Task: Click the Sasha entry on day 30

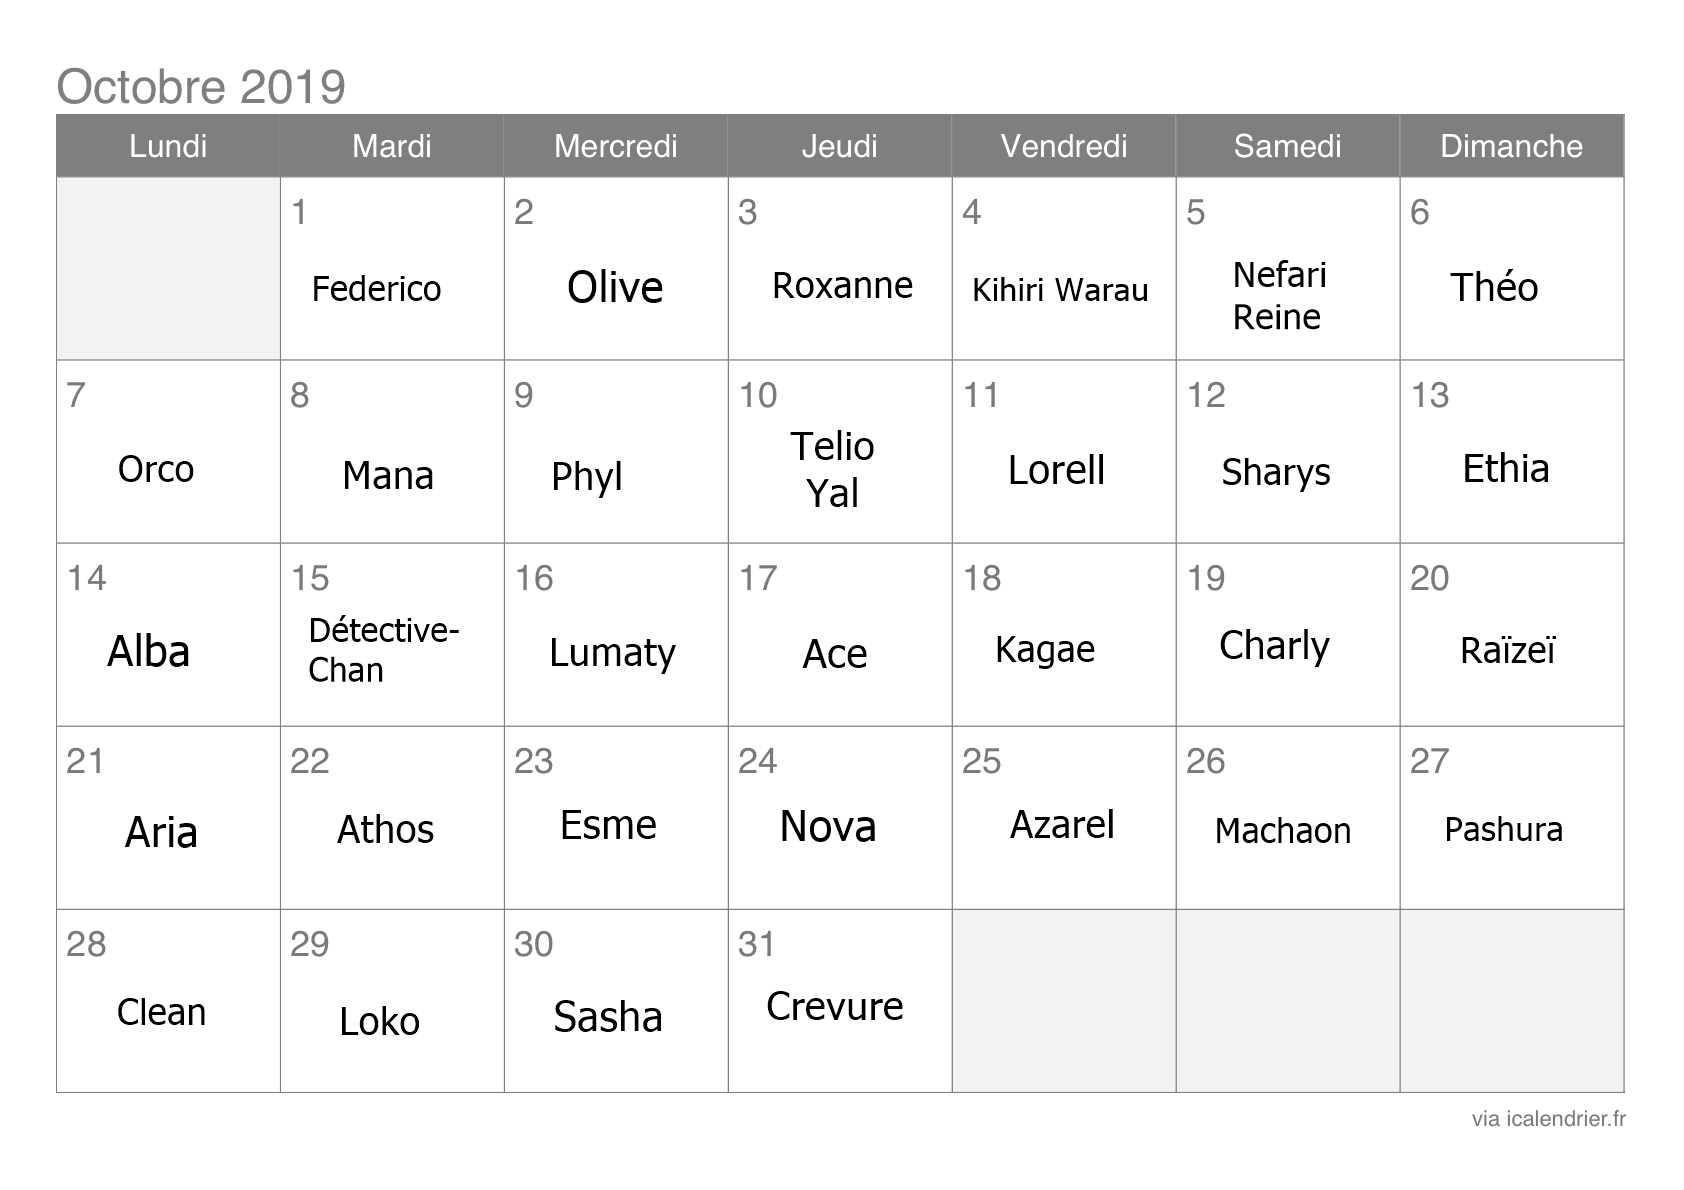Action: click(x=608, y=1017)
